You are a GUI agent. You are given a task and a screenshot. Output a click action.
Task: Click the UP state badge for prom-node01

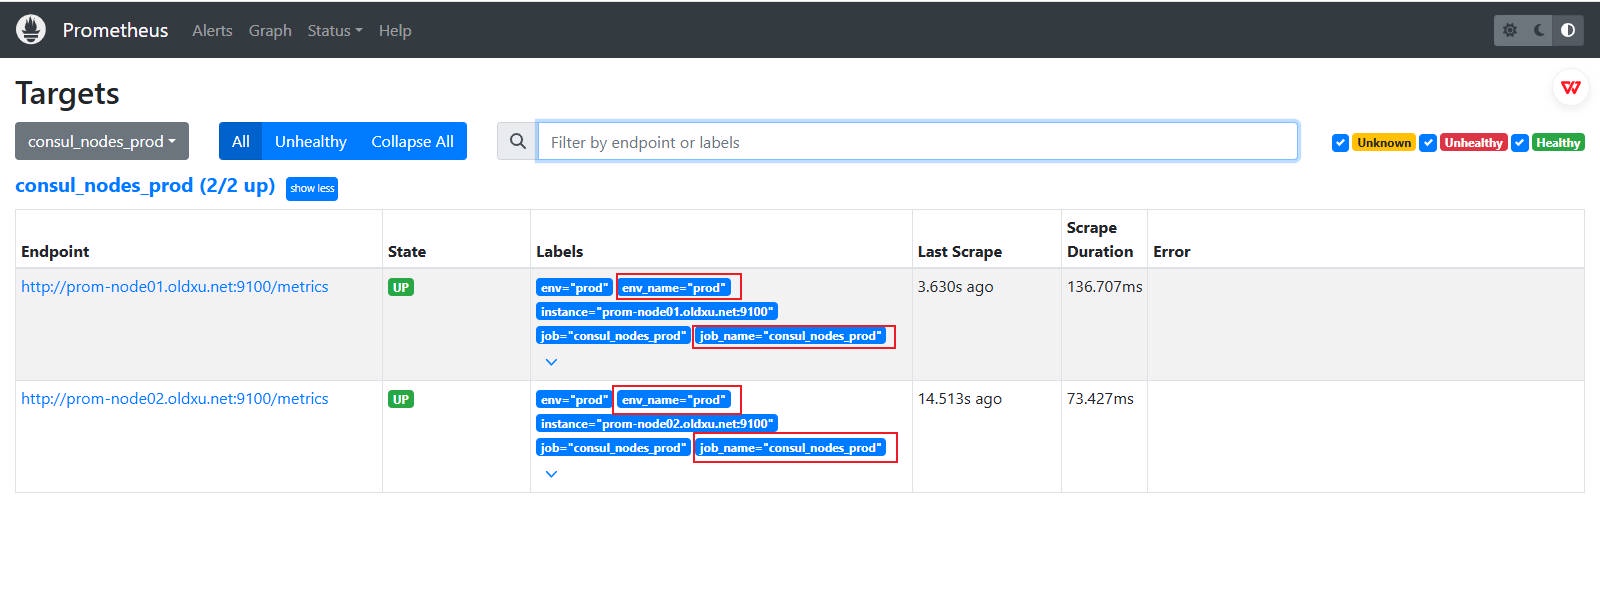[401, 288]
